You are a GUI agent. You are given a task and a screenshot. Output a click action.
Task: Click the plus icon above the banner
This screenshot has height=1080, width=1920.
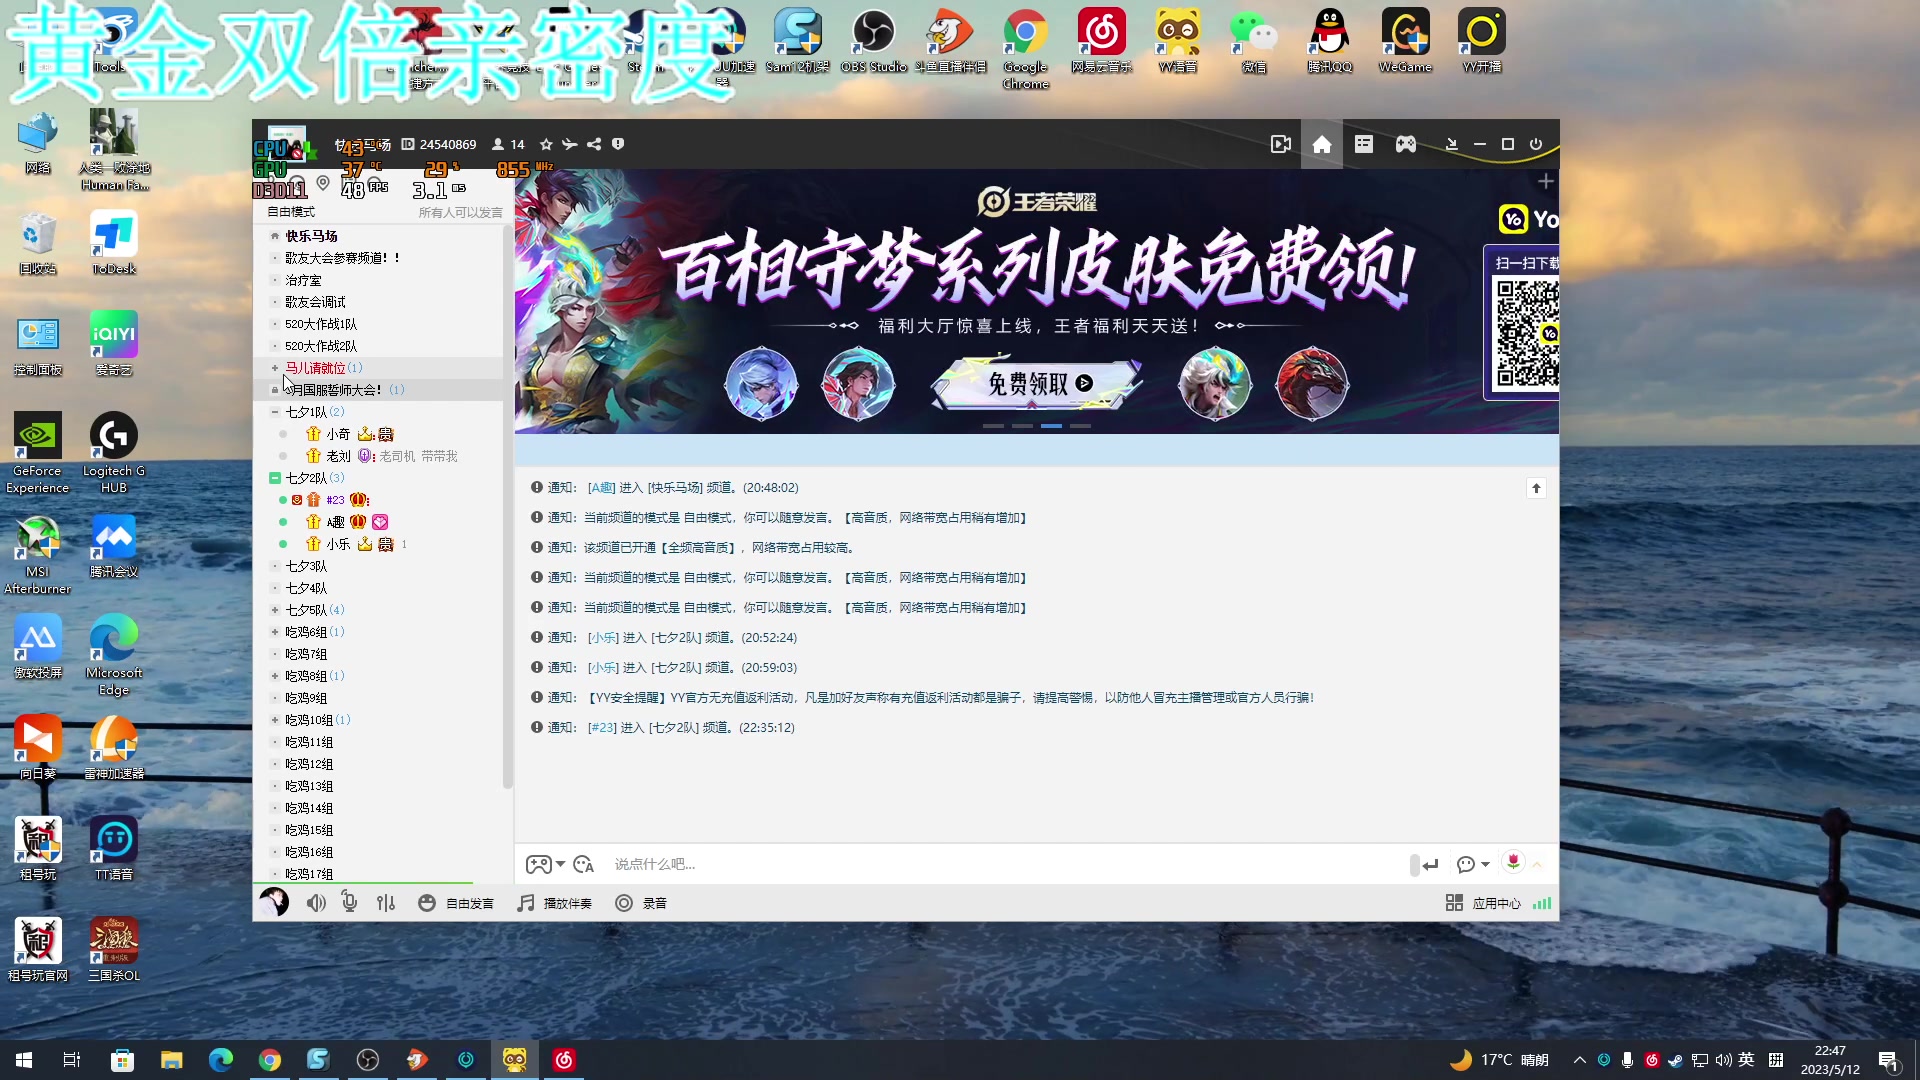coord(1545,181)
